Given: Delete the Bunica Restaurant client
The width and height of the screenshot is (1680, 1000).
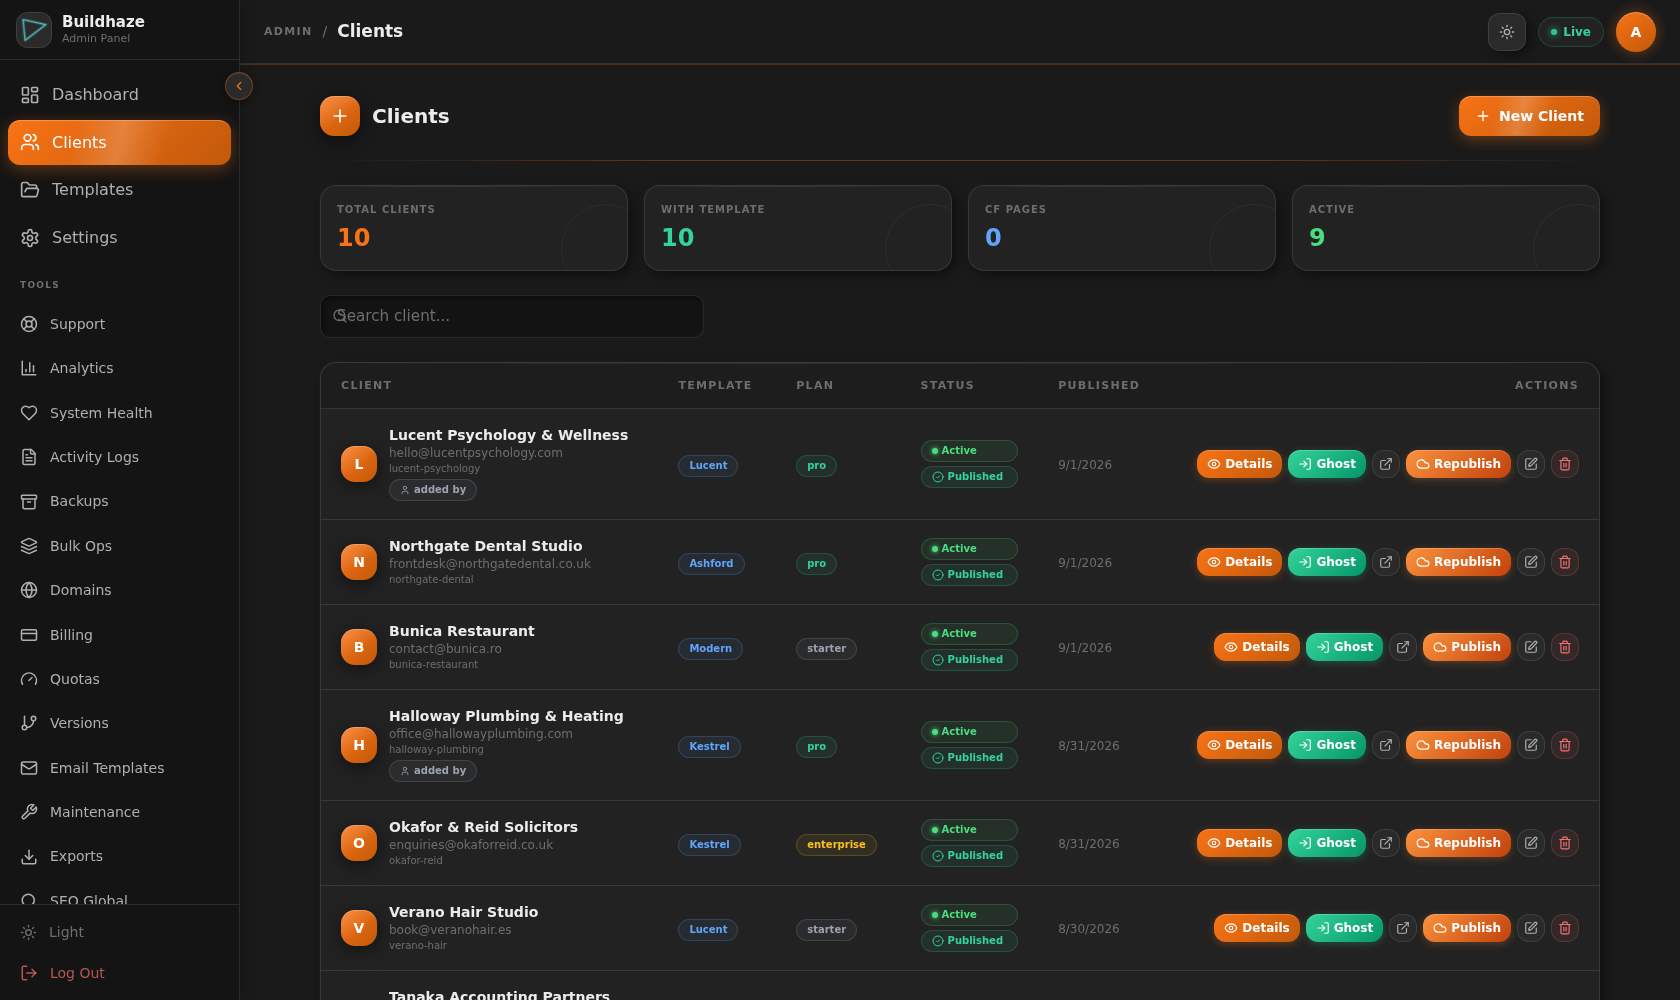Looking at the screenshot, I should (1565, 647).
